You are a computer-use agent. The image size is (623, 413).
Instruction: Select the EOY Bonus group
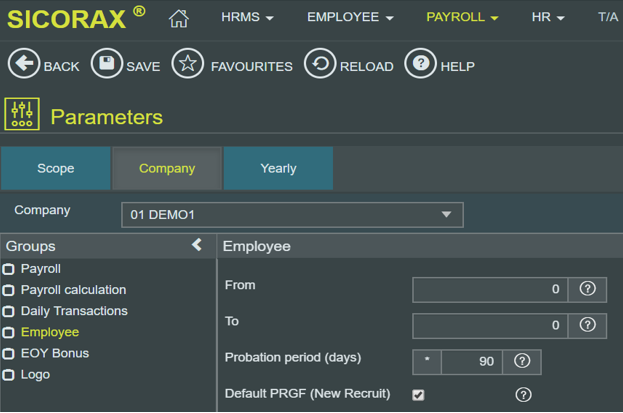54,353
